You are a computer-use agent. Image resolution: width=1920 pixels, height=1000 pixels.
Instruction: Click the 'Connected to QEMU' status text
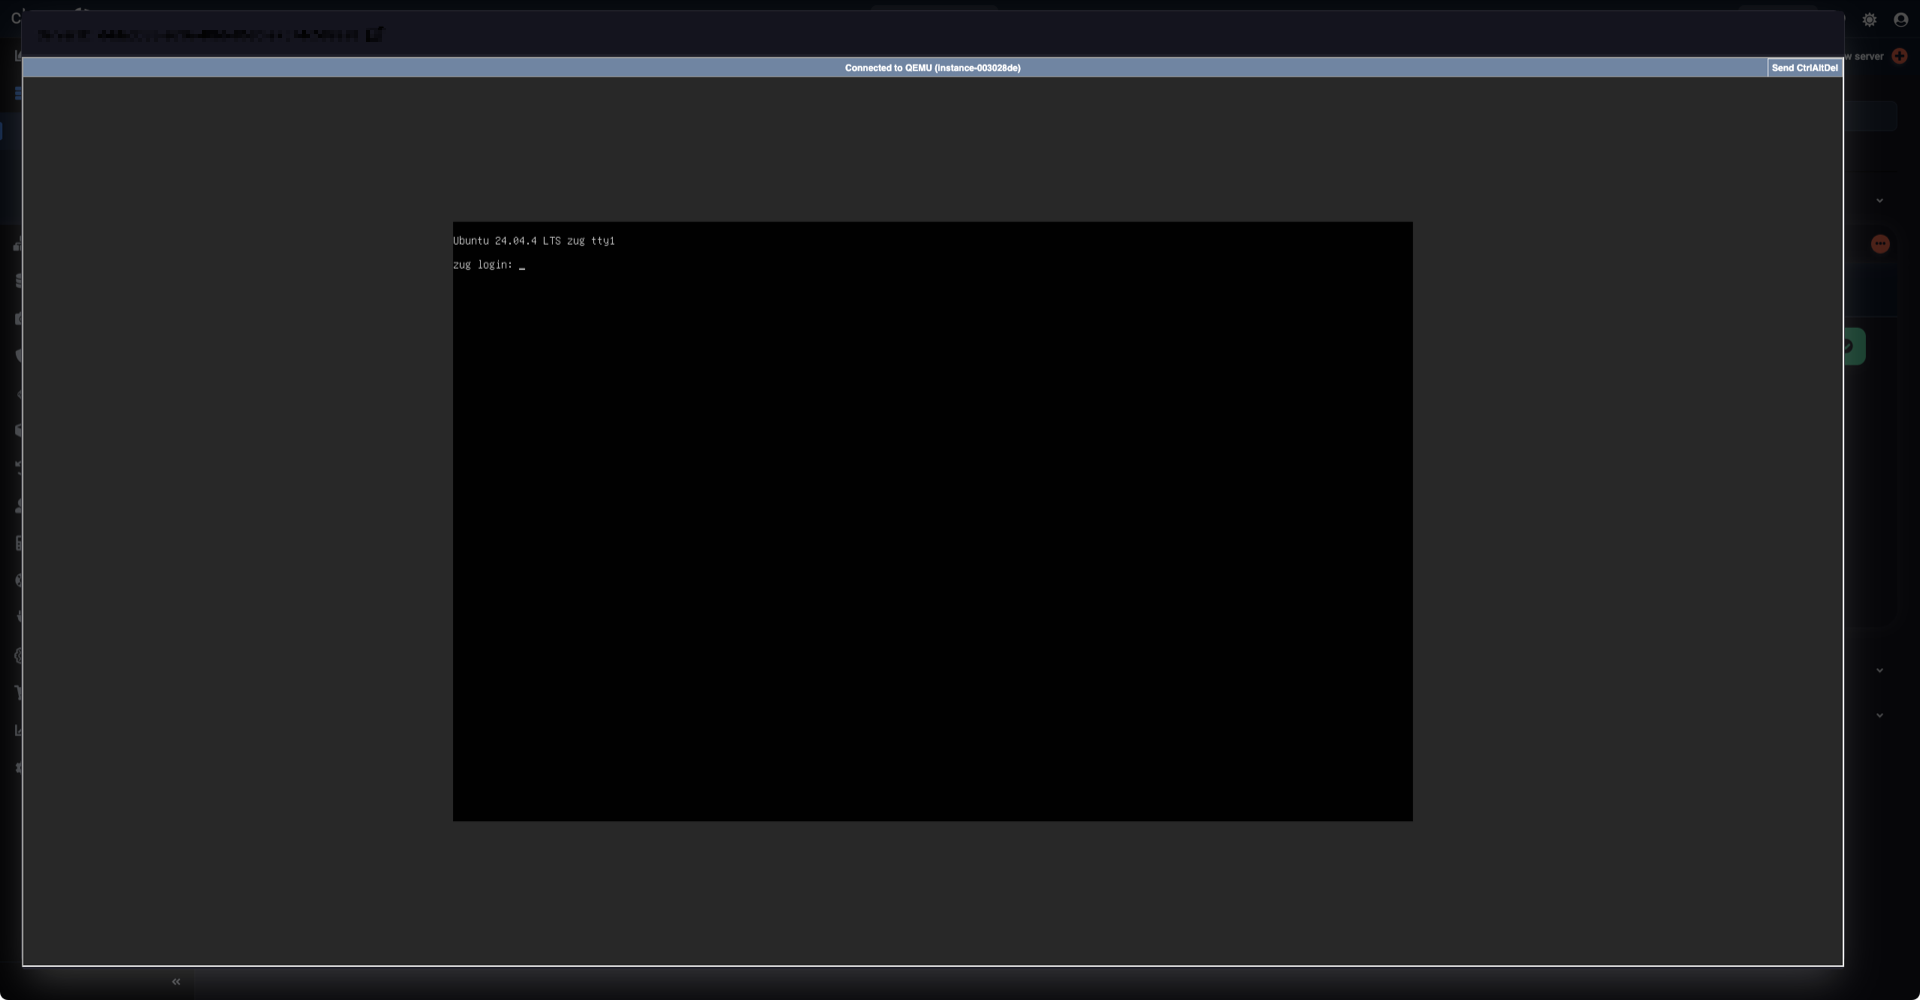(x=932, y=68)
